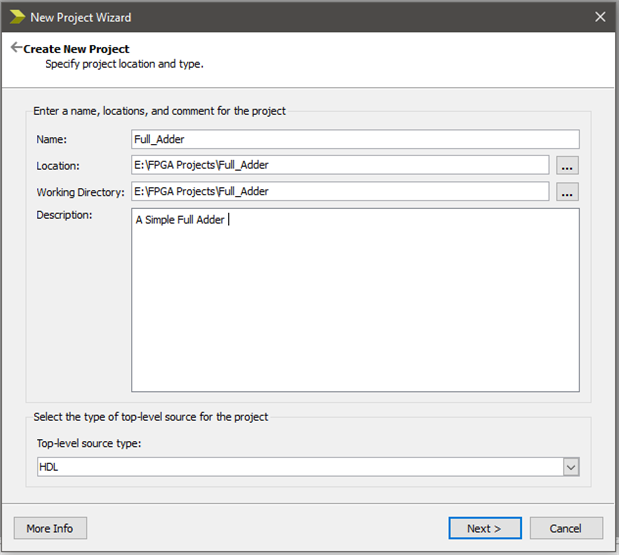Click the Description: label
Viewport: 619px width, 555px height.
(64, 215)
